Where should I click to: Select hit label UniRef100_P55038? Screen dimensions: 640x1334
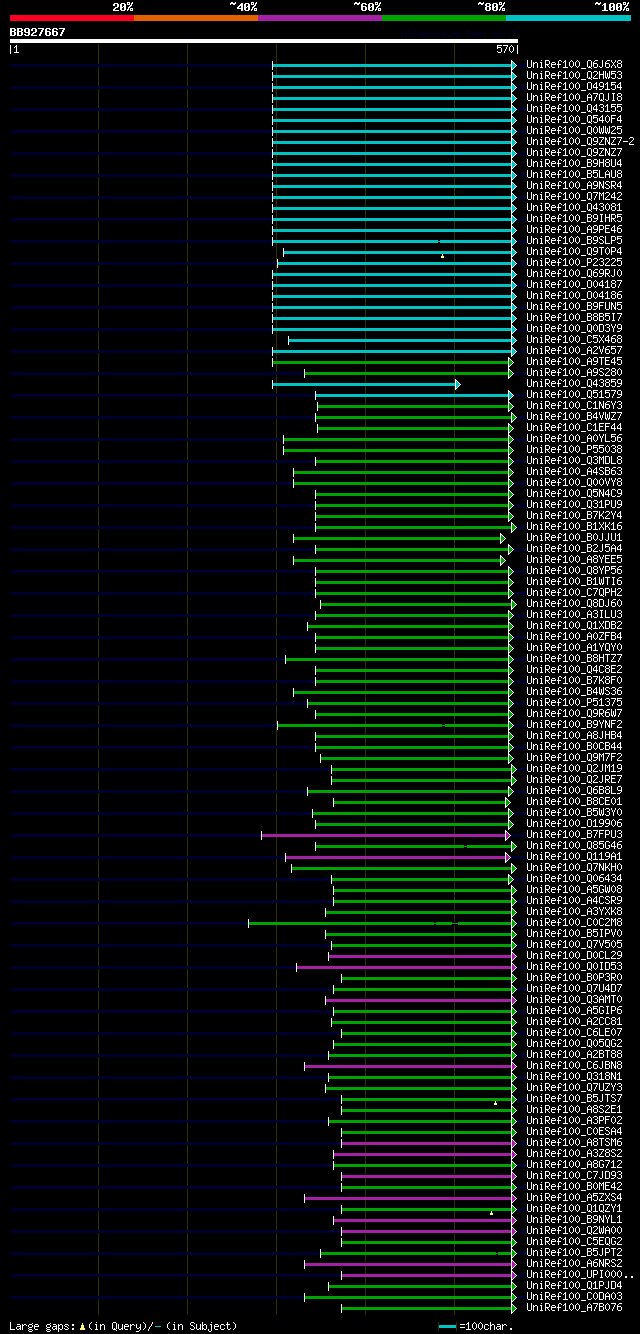point(574,449)
